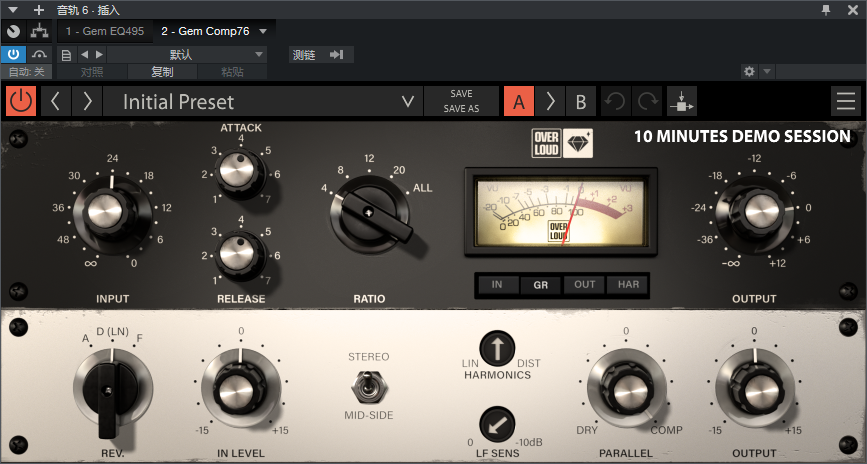
Task: Select the B comparison slot
Action: pyautogui.click(x=581, y=101)
